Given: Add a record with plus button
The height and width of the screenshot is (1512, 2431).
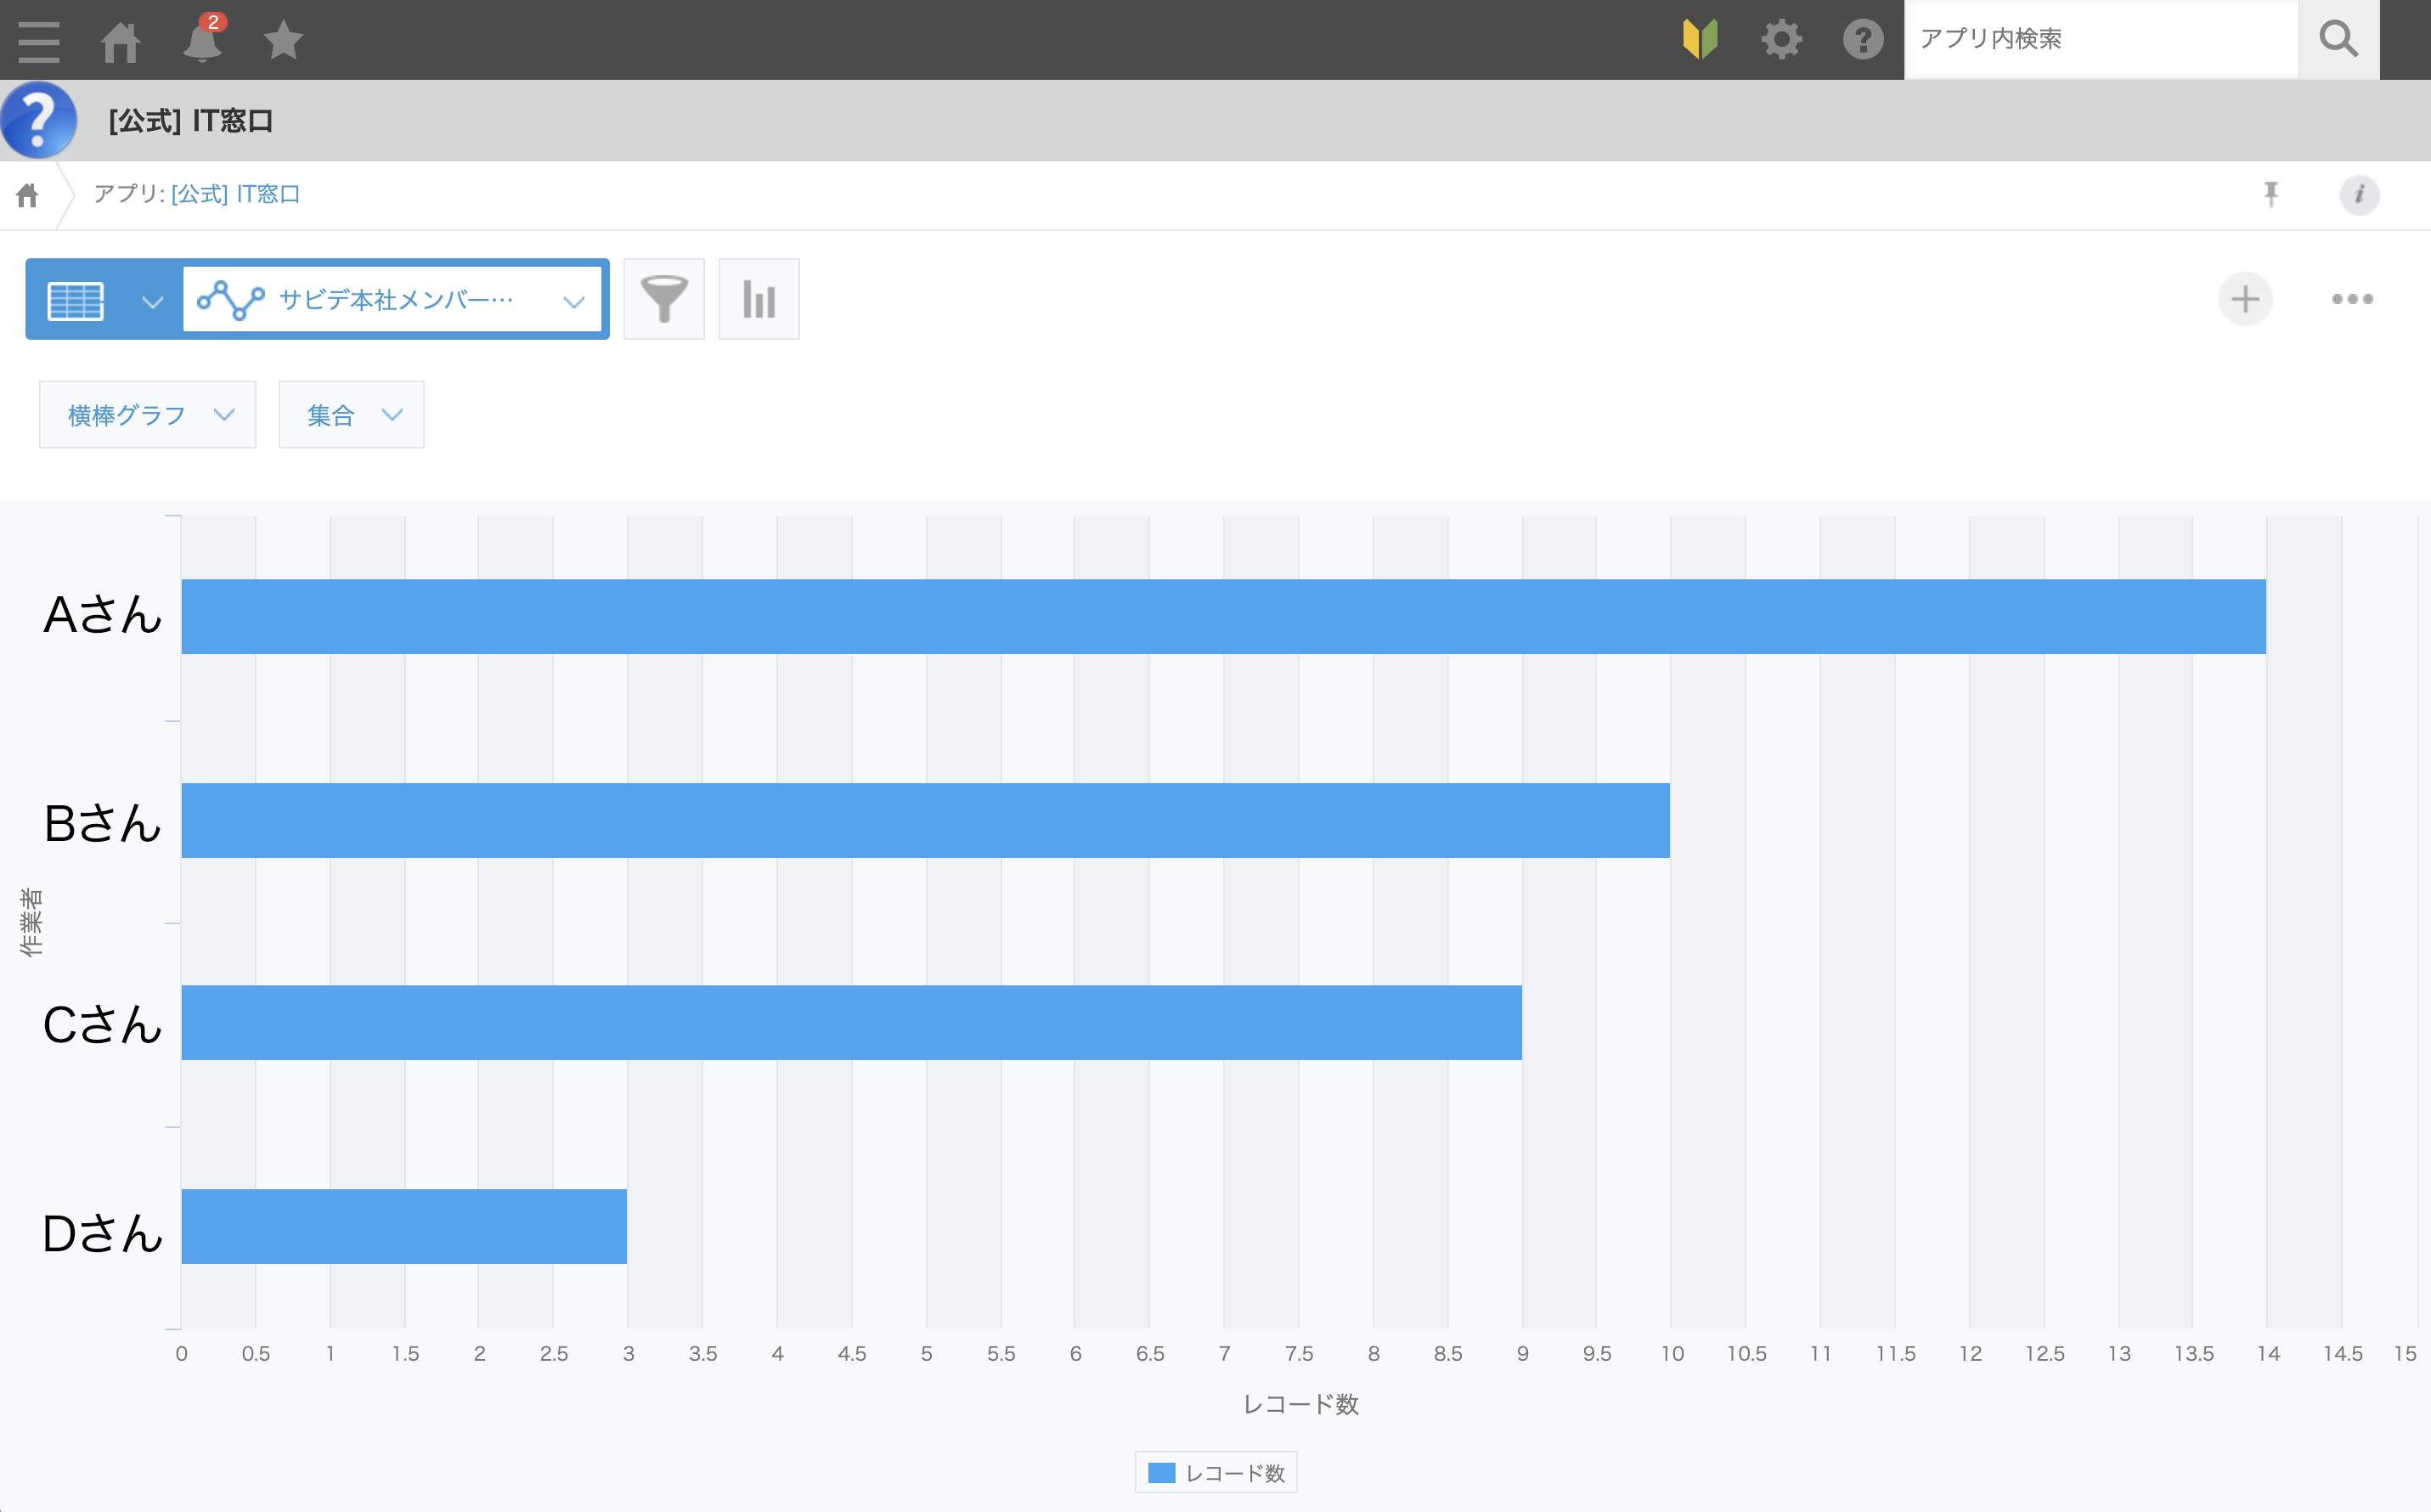Looking at the screenshot, I should coord(2246,299).
